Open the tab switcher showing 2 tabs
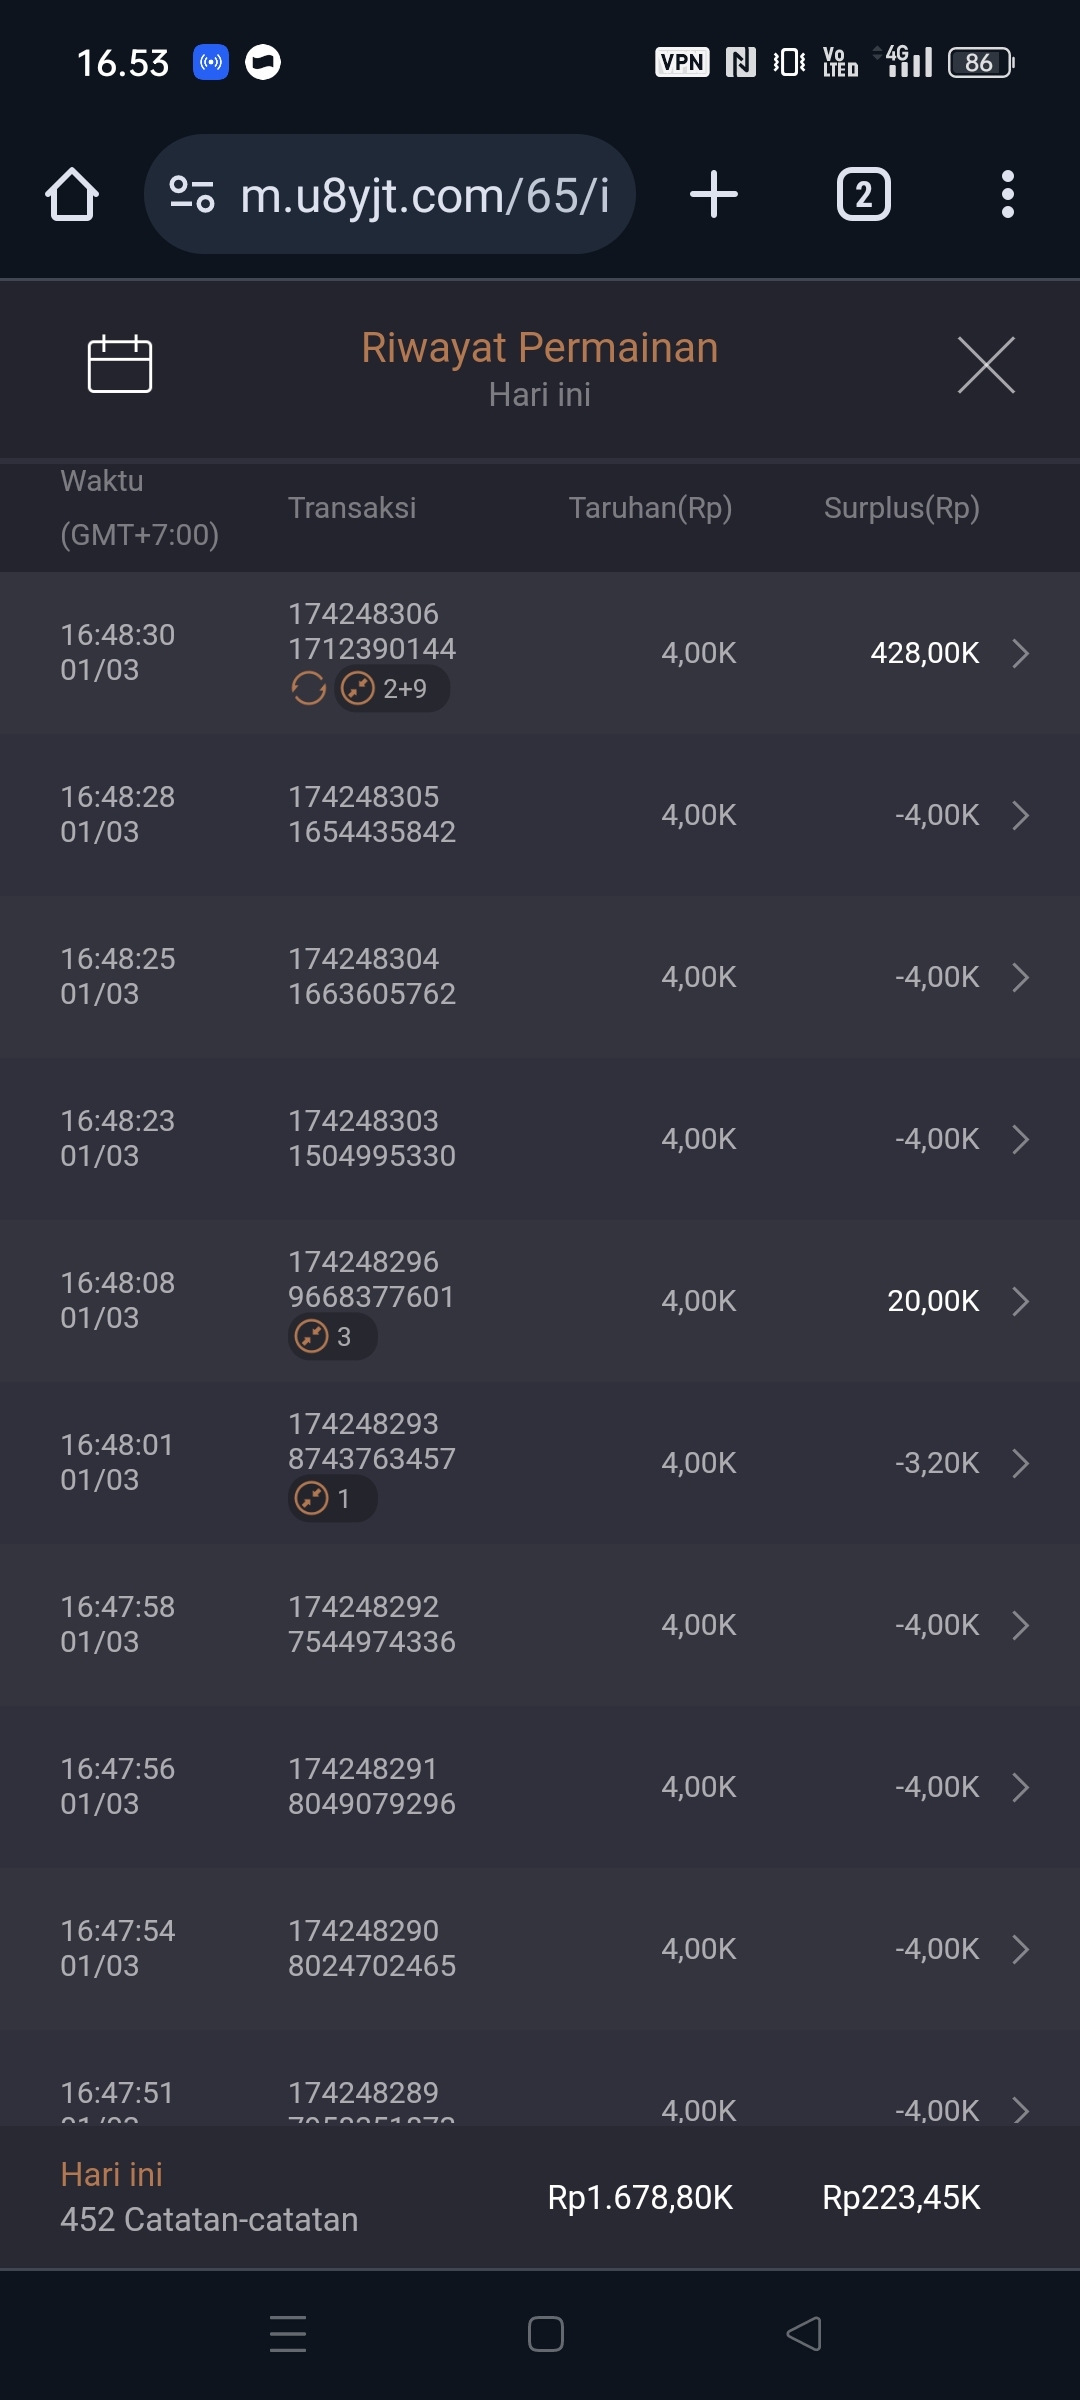 (x=863, y=194)
